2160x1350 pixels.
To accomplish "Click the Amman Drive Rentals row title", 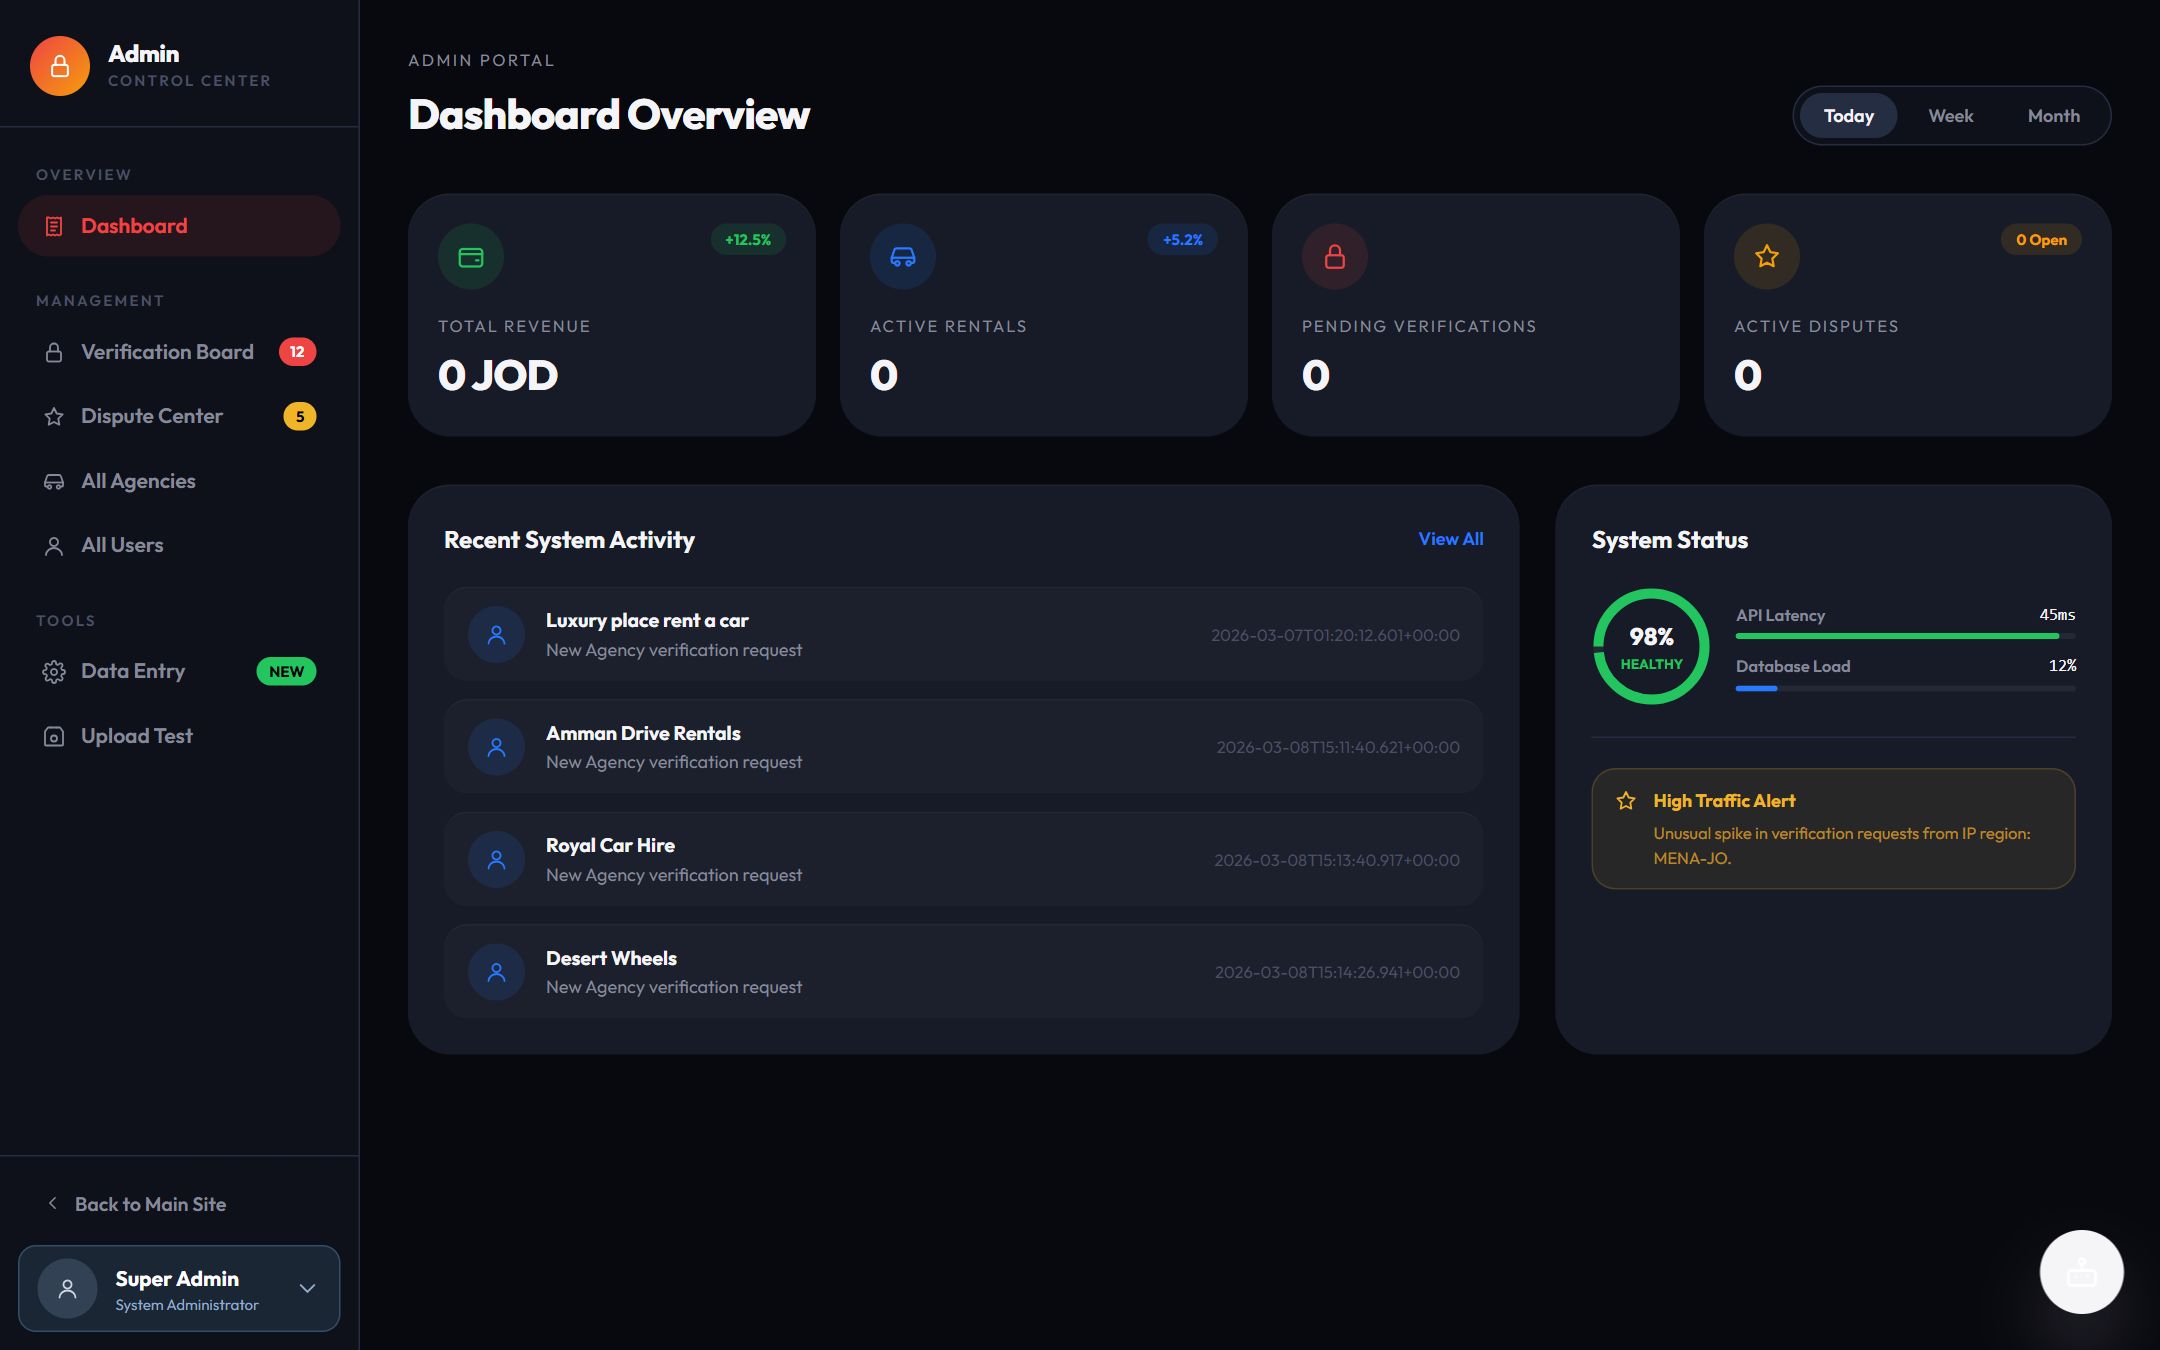I will tap(643, 733).
